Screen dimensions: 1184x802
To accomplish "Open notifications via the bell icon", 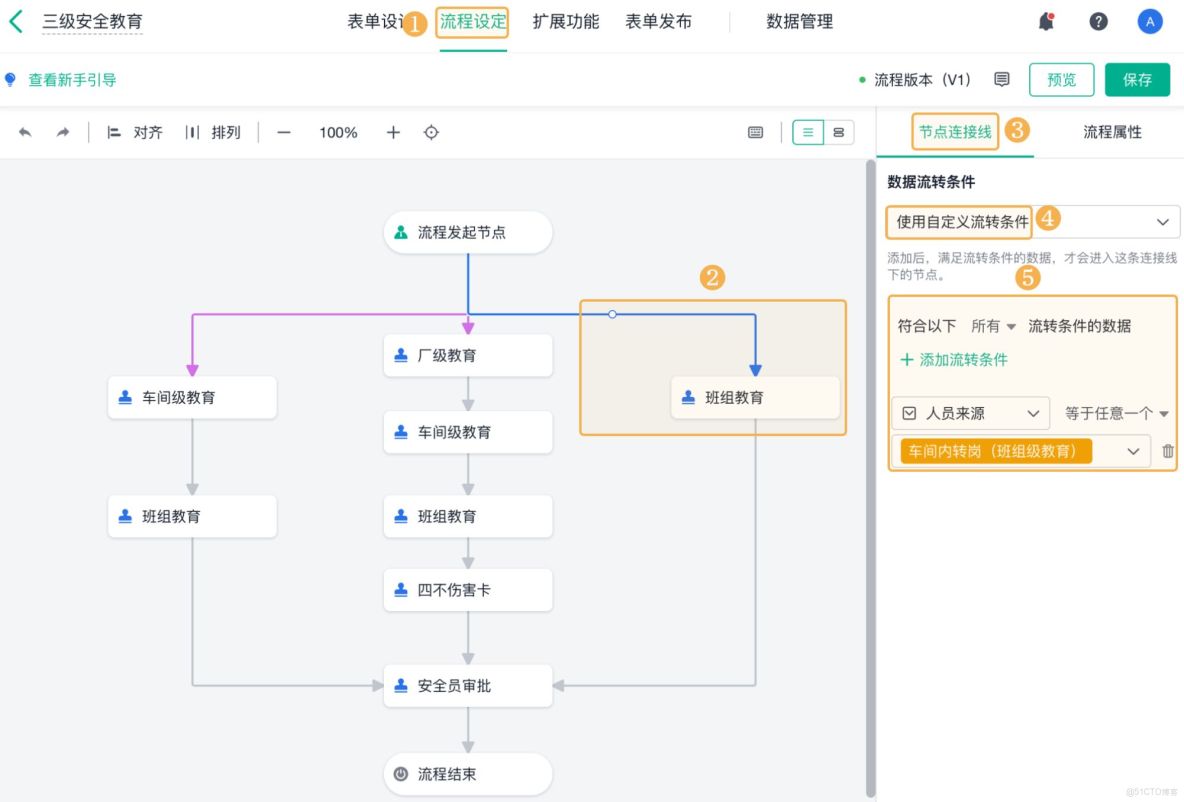I will point(1047,21).
